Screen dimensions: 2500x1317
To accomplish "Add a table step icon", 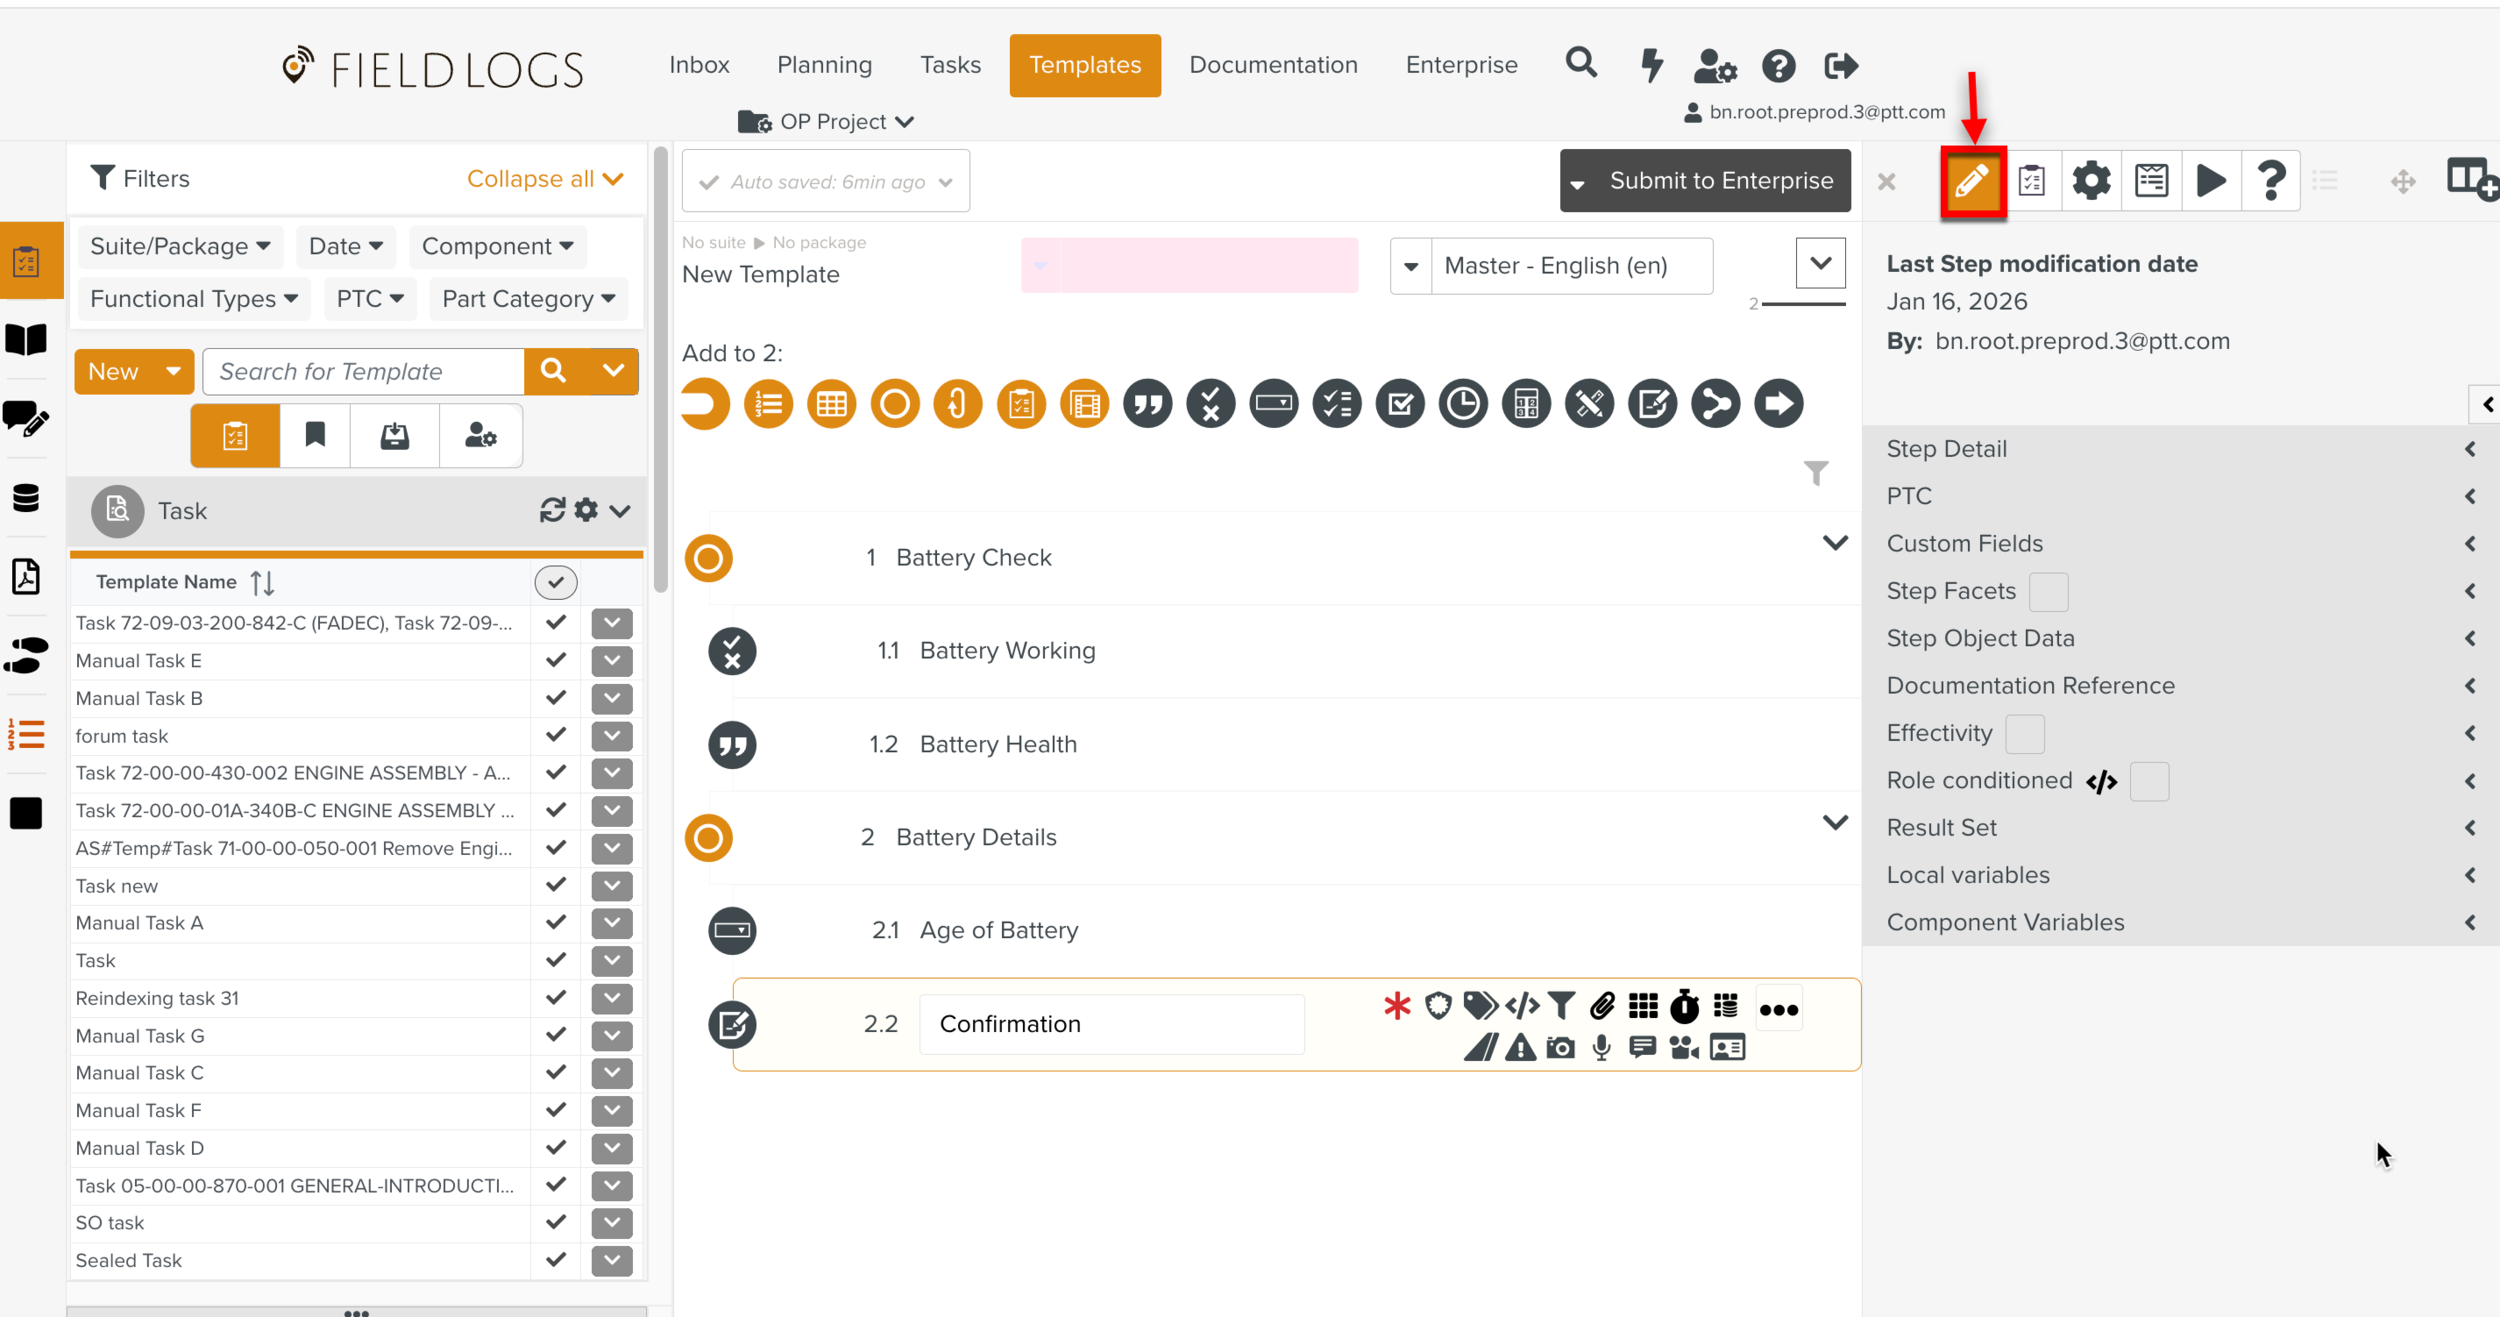I will 831,404.
